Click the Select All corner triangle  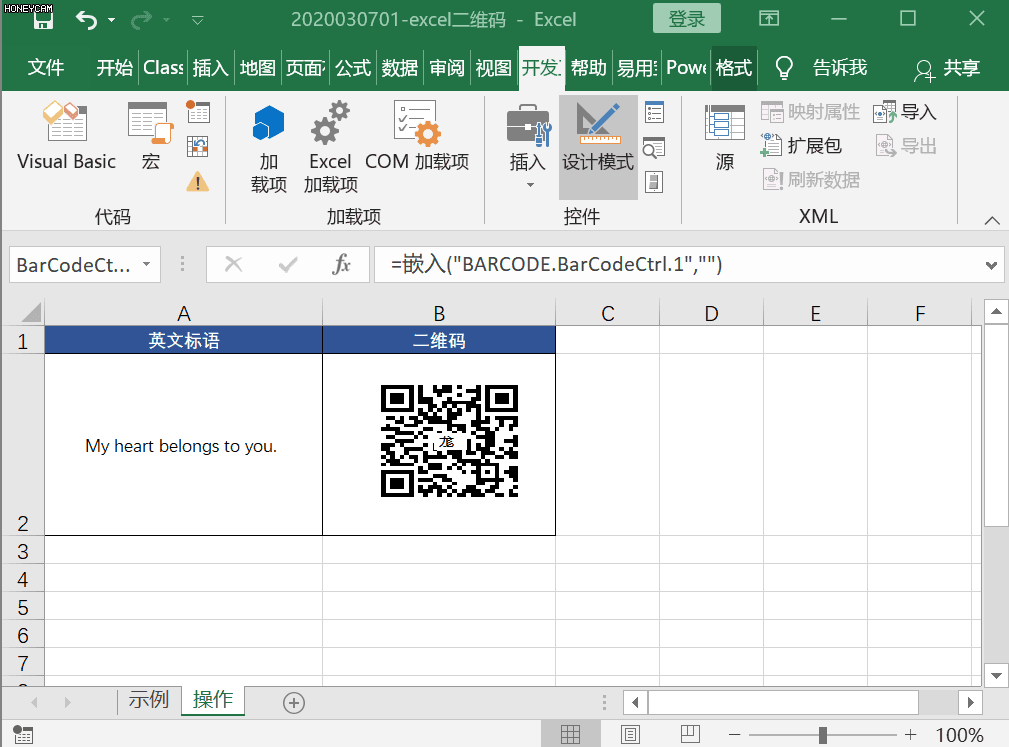tap(31, 313)
